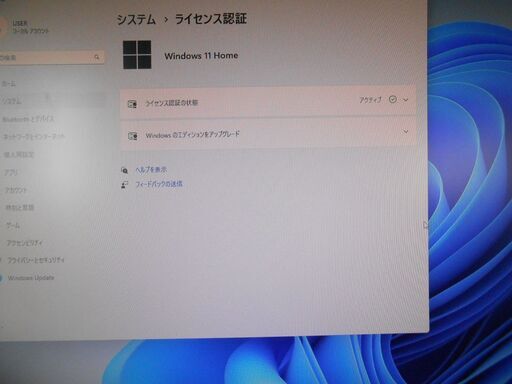Open the USER local account profile
The image size is (512, 384).
(x=25, y=27)
